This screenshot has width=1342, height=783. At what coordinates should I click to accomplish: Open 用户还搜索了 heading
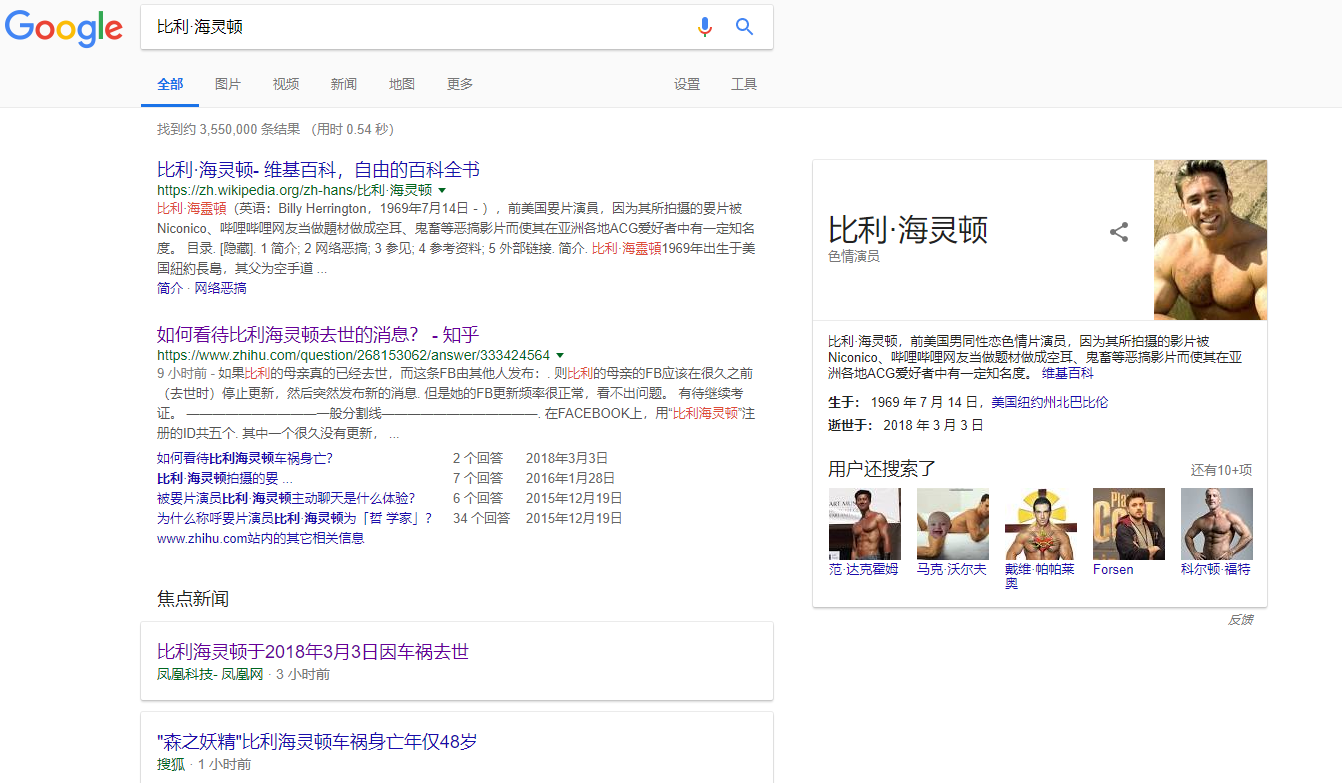click(x=882, y=469)
